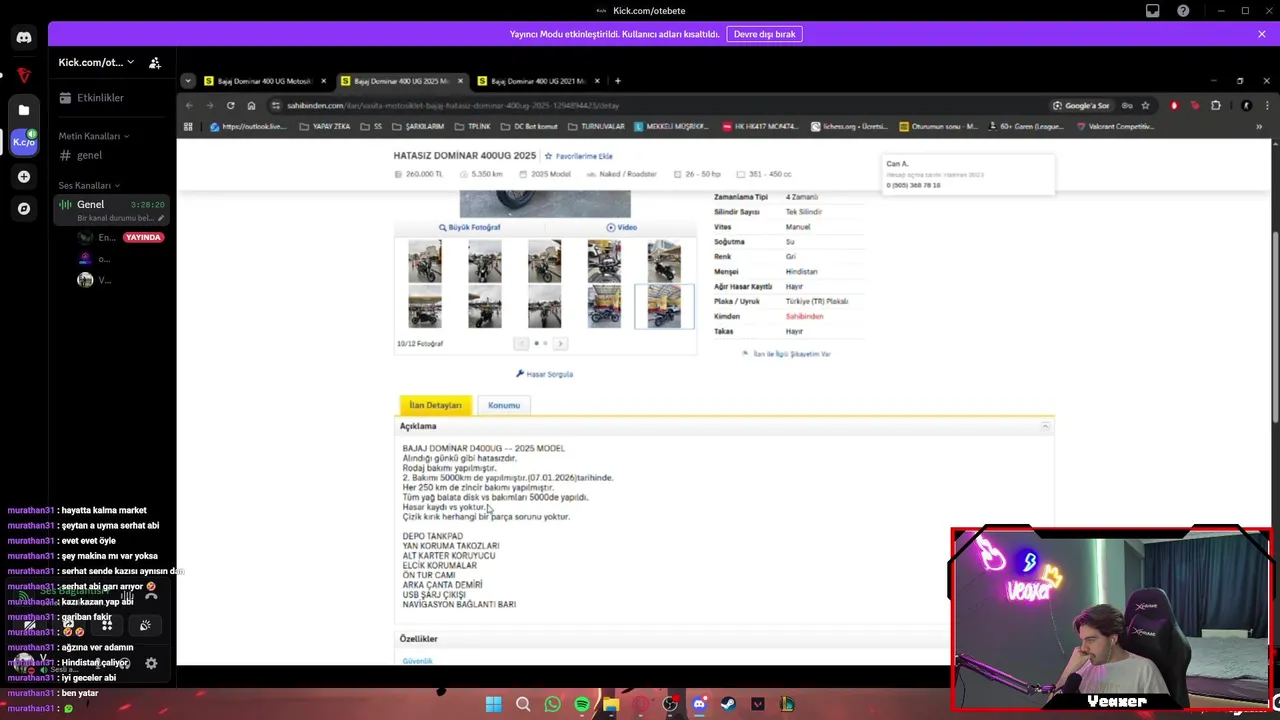Open the browser tab search dropdown

click(x=188, y=81)
